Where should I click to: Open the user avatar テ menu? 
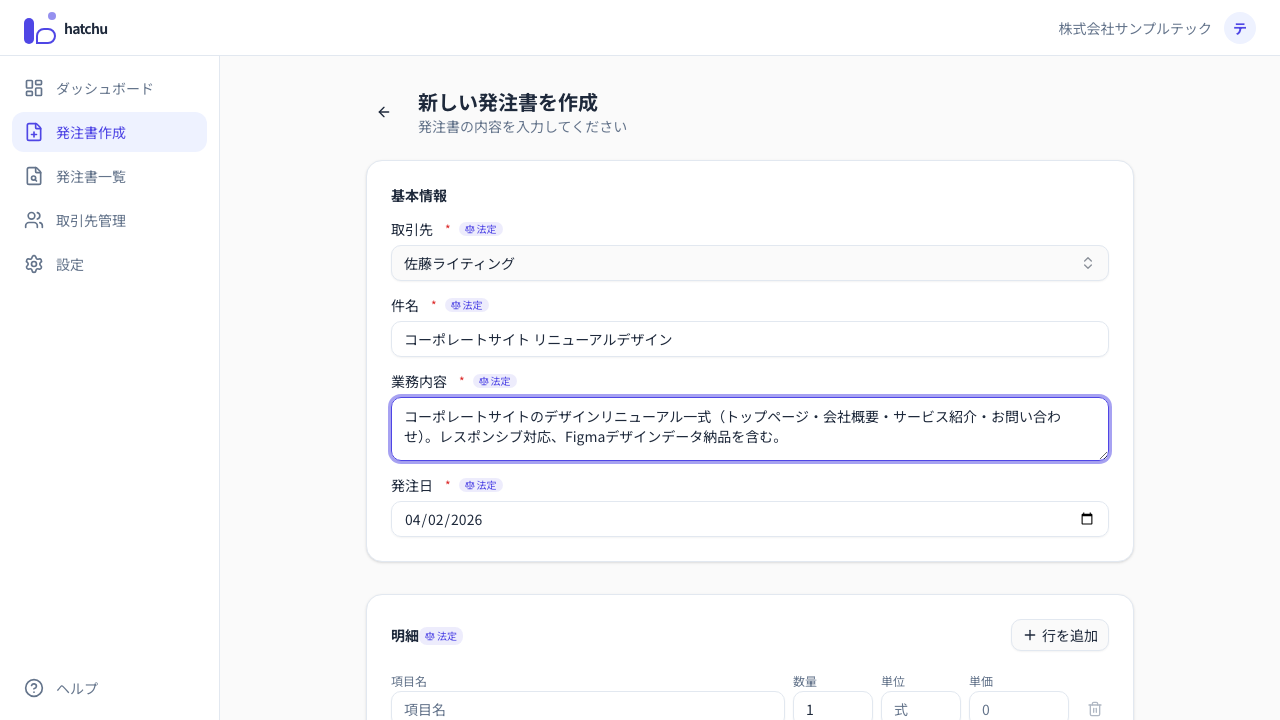(1240, 28)
